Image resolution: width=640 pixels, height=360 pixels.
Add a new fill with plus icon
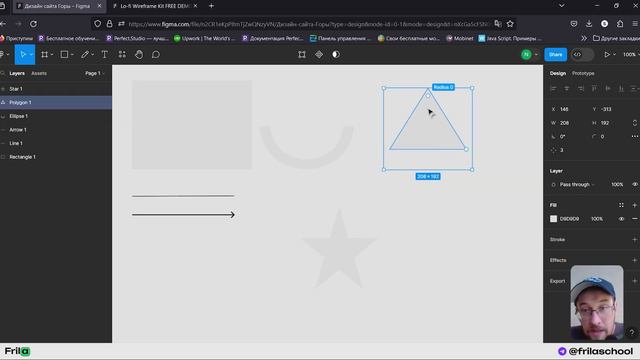(x=635, y=205)
